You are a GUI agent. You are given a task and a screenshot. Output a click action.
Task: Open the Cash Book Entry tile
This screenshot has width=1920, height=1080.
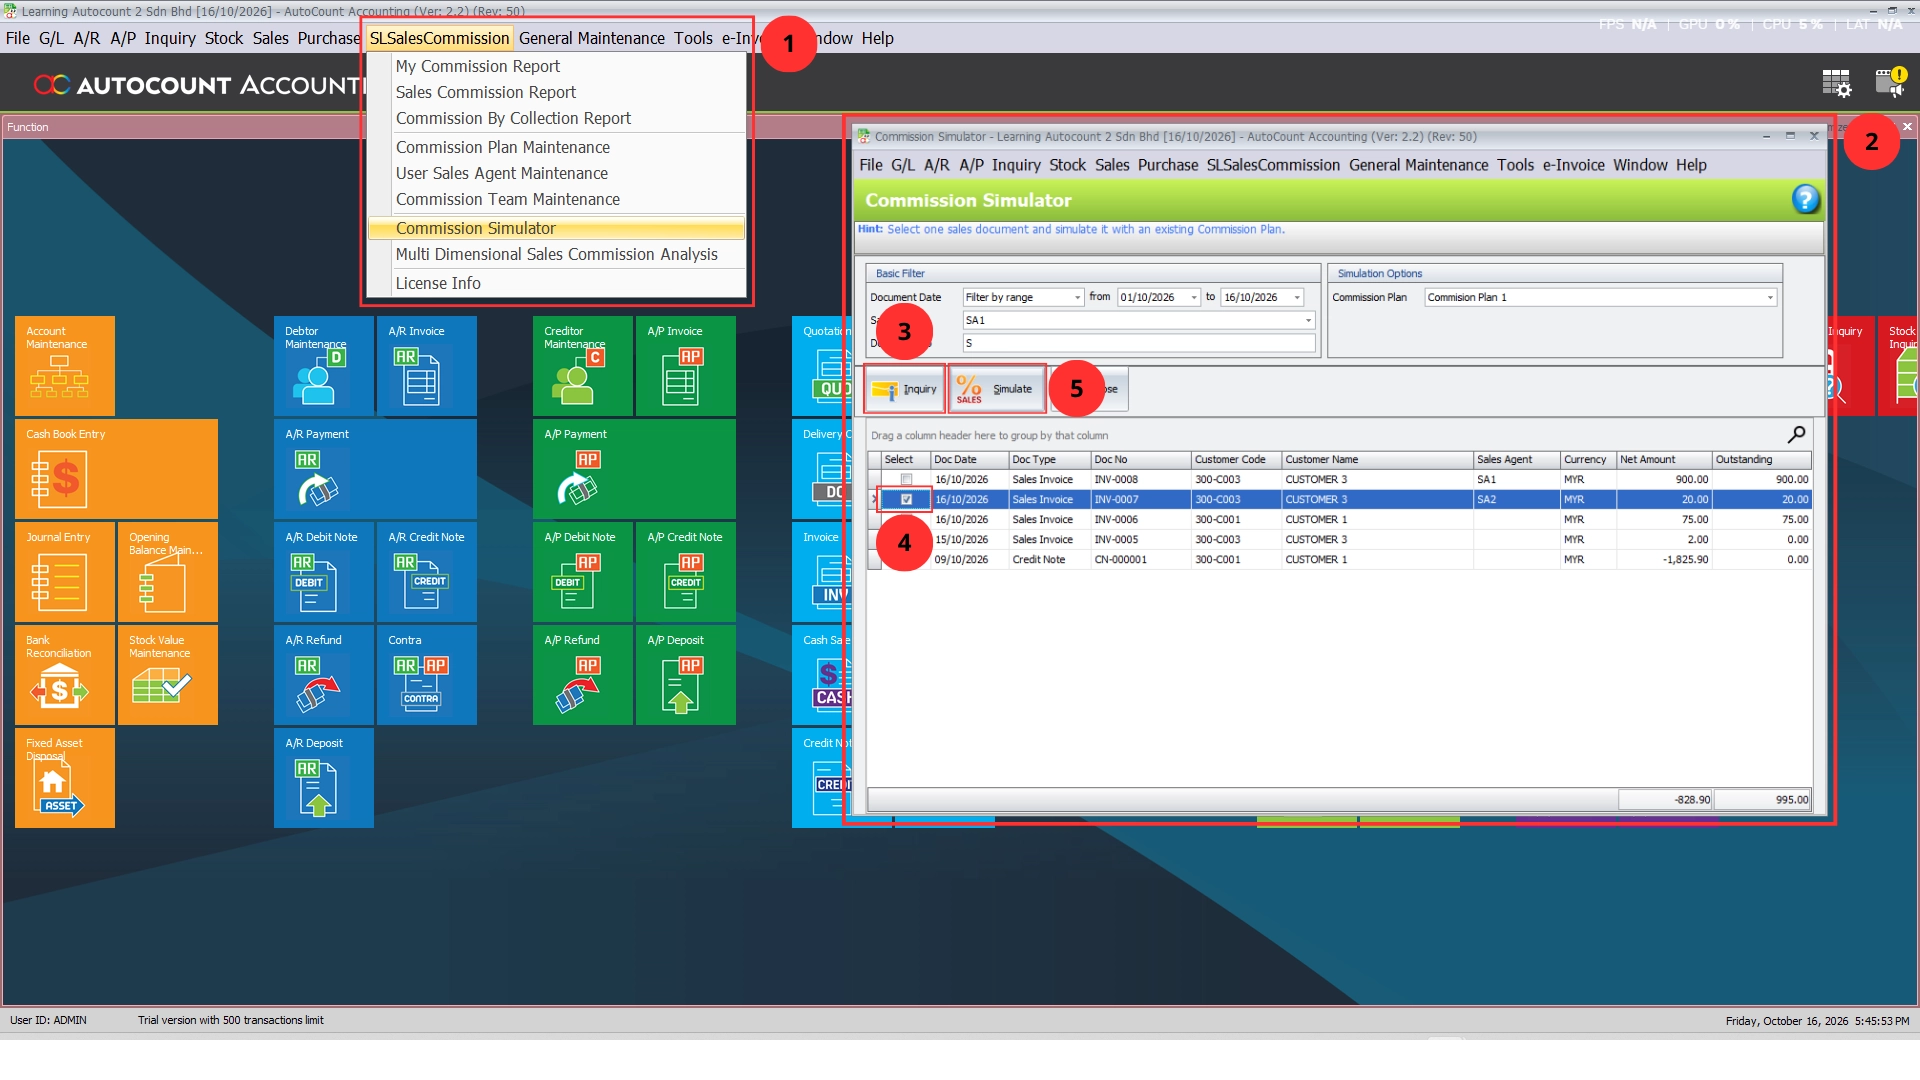pos(116,469)
